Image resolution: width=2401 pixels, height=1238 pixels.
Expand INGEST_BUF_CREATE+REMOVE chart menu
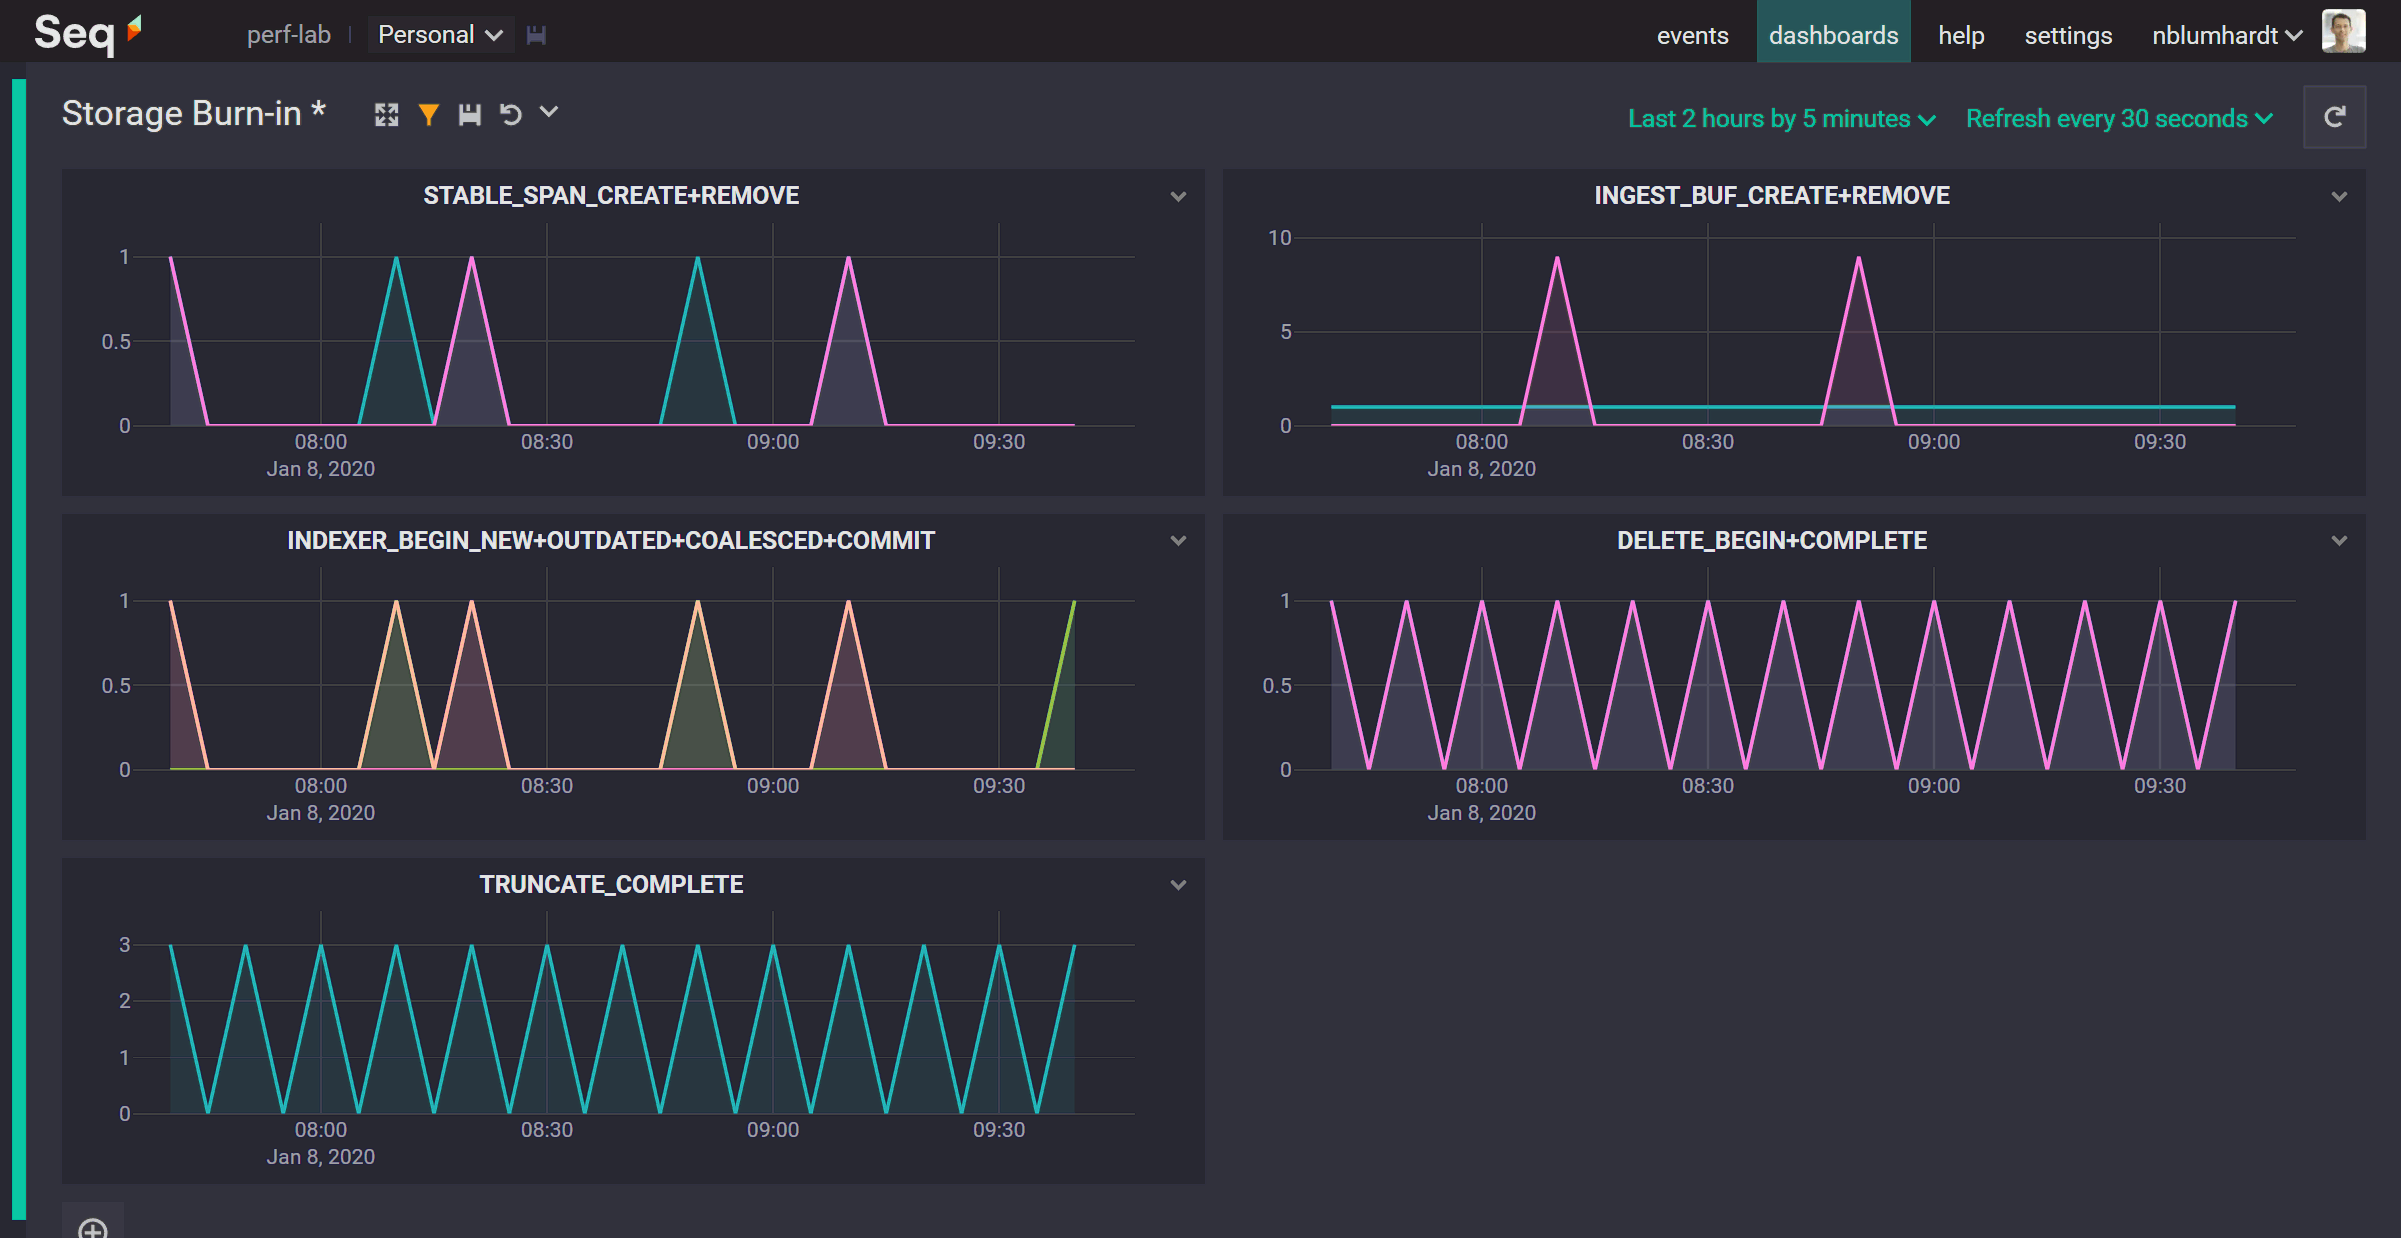point(2339,197)
